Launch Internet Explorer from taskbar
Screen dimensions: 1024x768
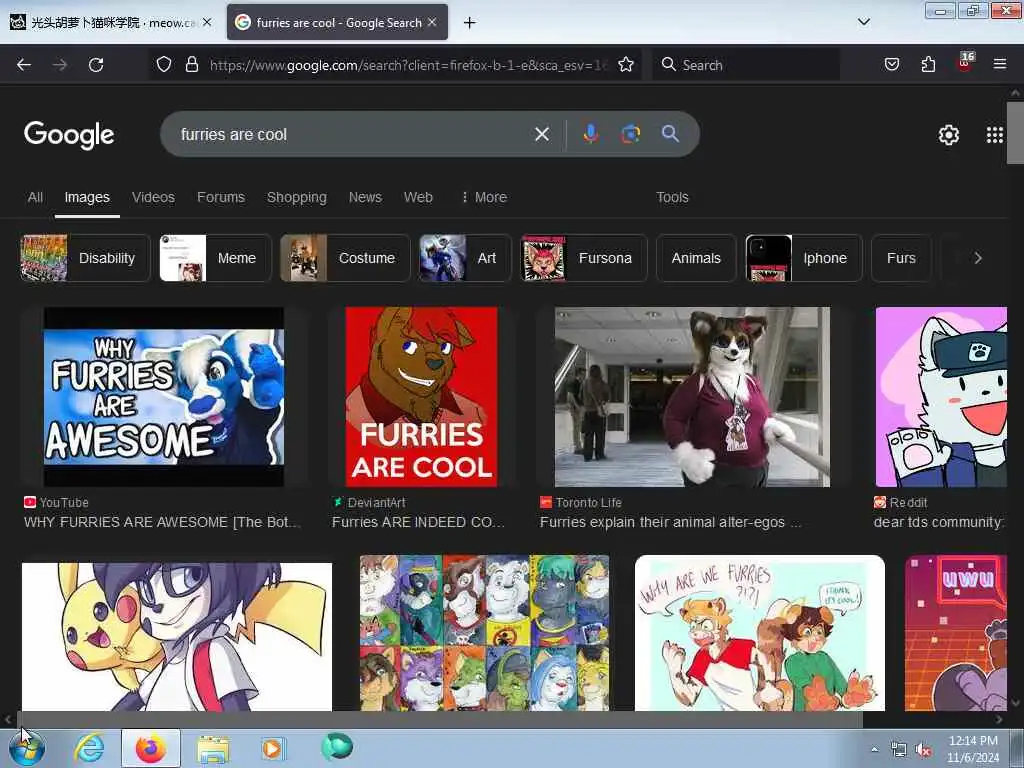coord(89,748)
